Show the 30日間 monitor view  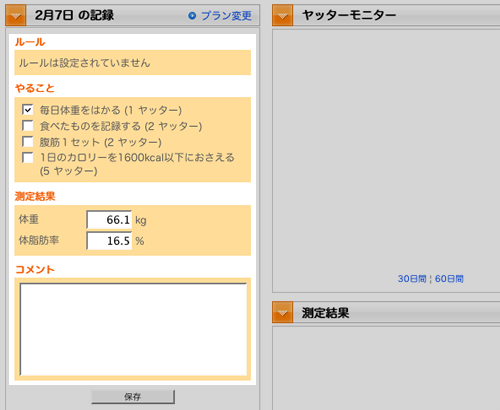[412, 279]
